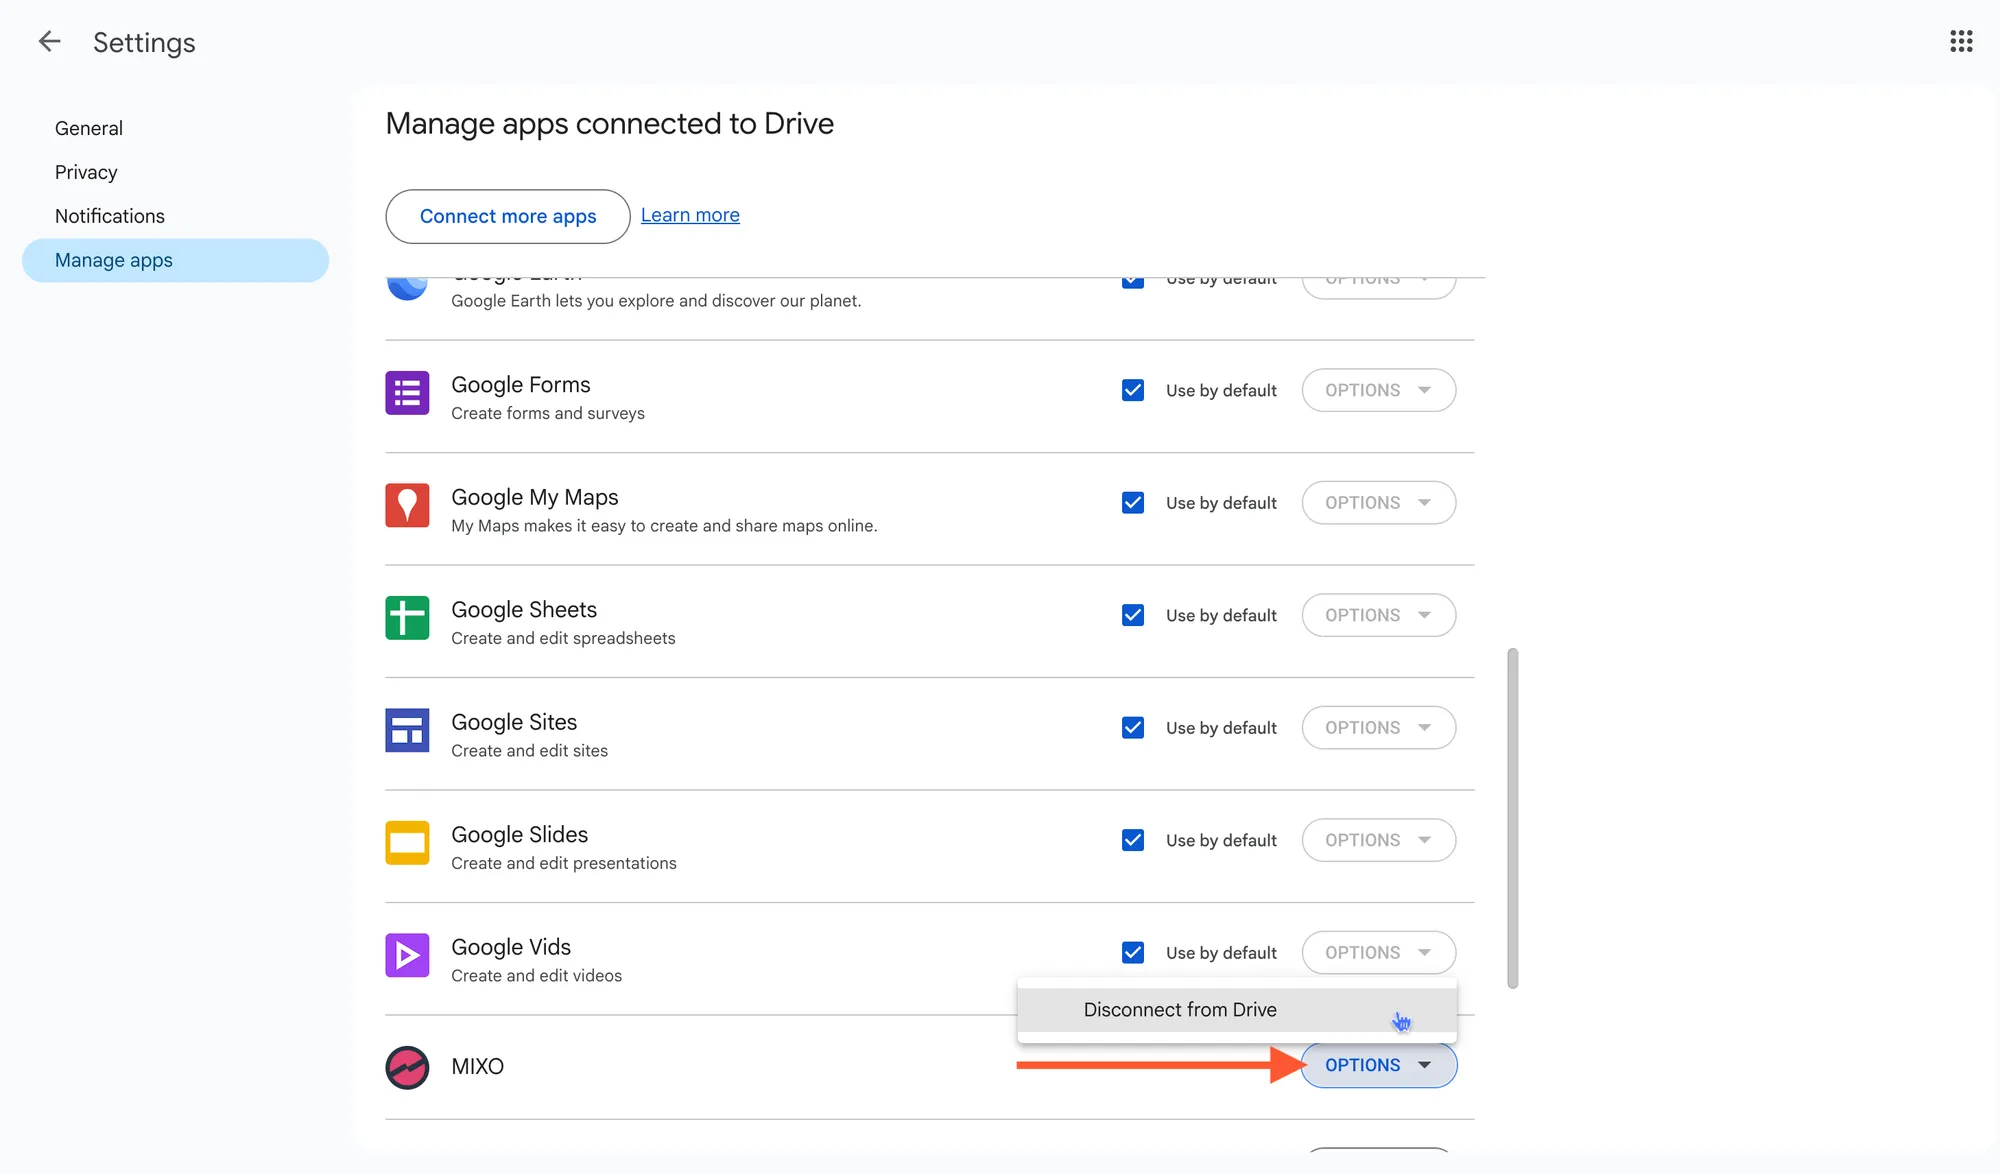The height and width of the screenshot is (1174, 2000).
Task: Click the MIXO app logo
Action: pyautogui.click(x=407, y=1067)
